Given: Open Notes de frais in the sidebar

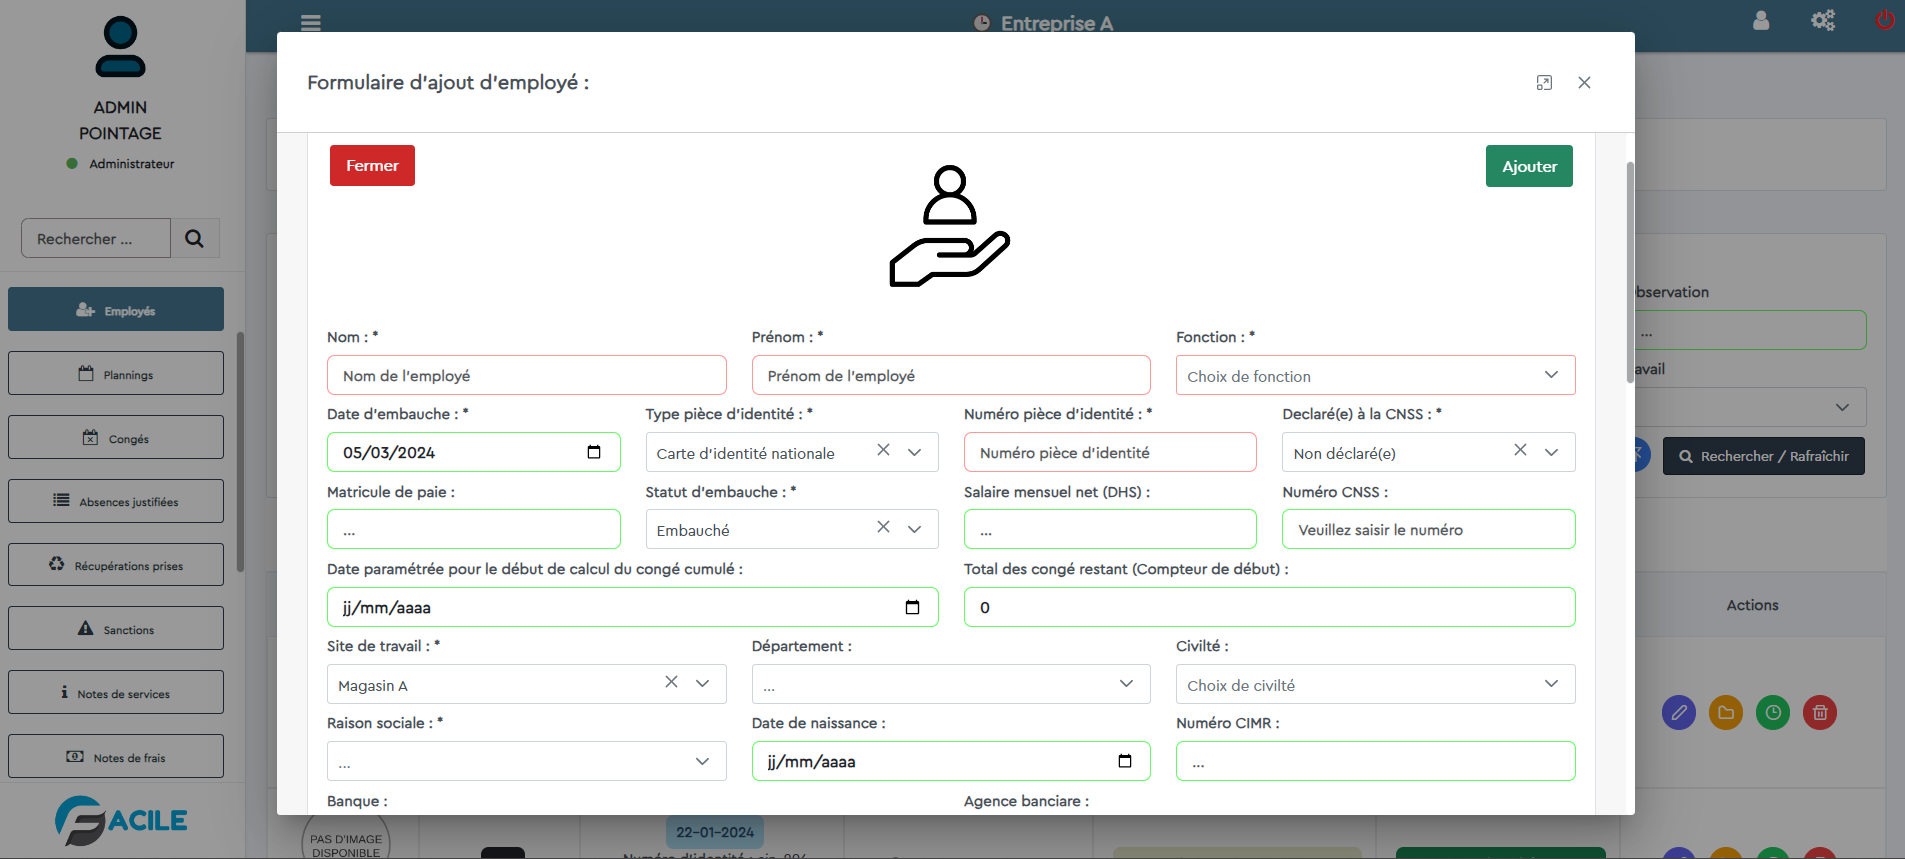Looking at the screenshot, I should click(x=116, y=757).
